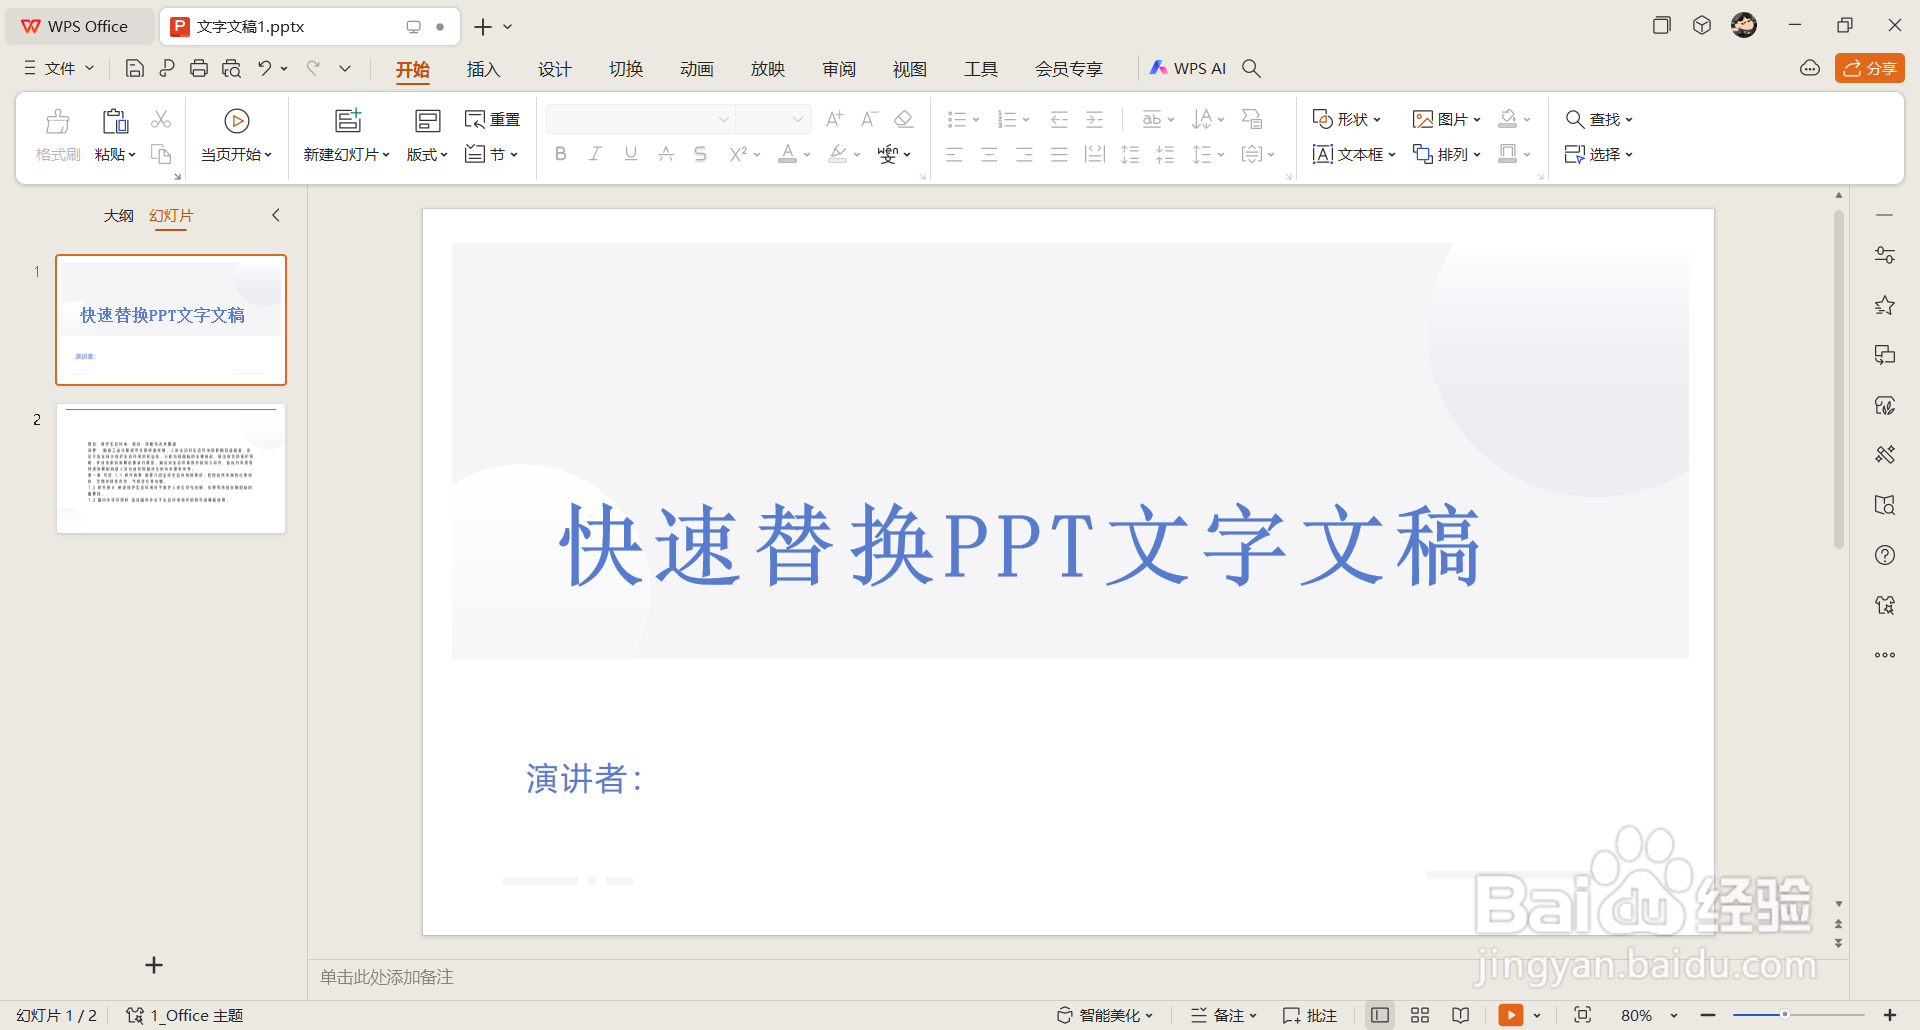
Task: Center align text
Action: [989, 154]
